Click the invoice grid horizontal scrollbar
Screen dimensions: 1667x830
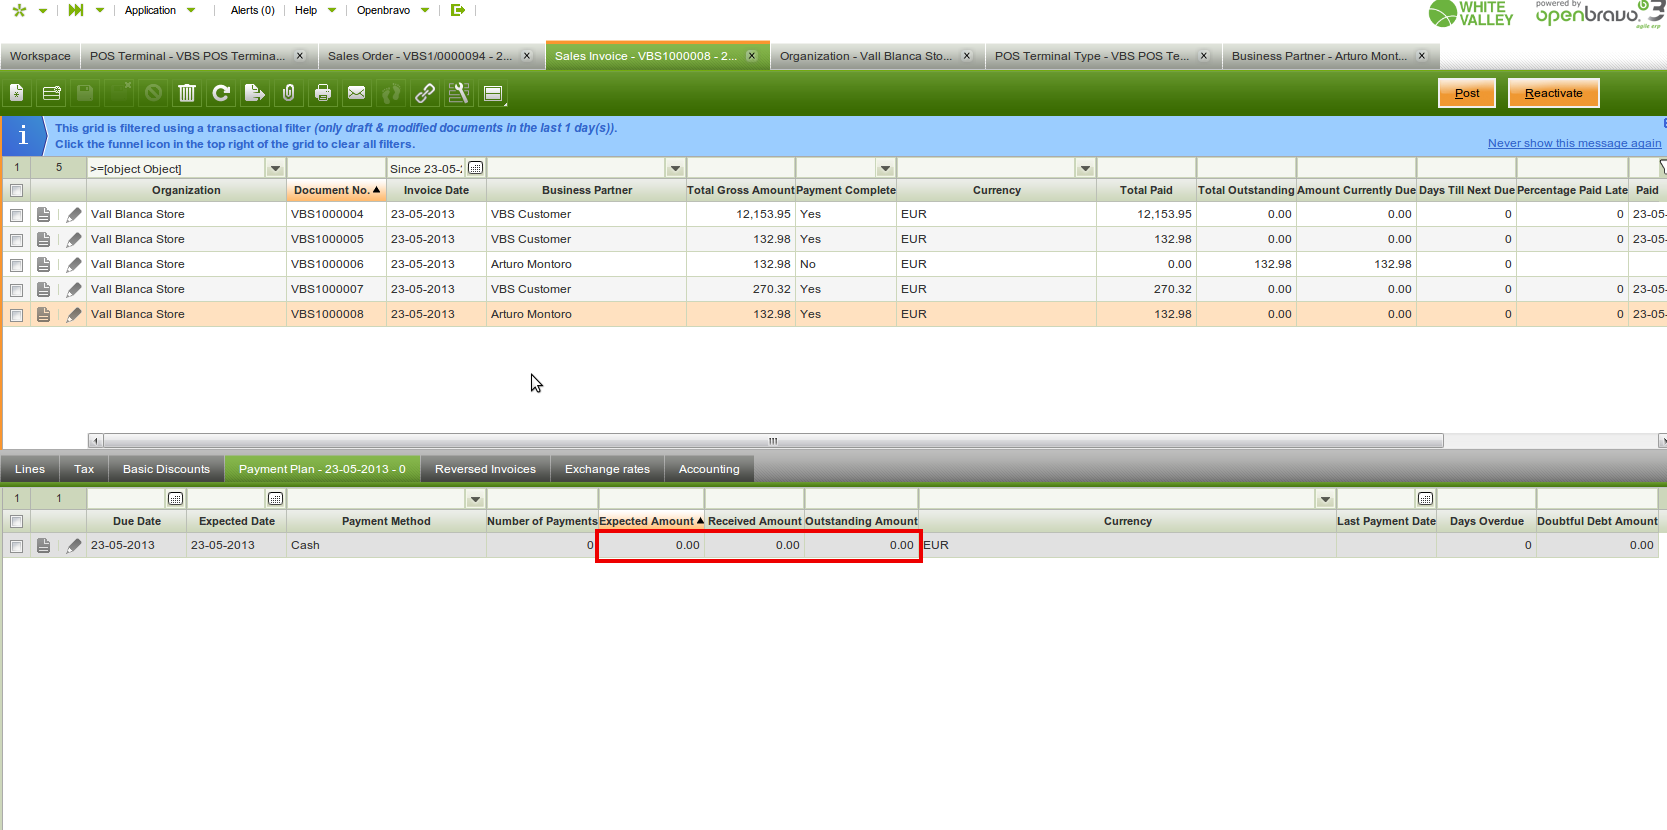(x=770, y=440)
